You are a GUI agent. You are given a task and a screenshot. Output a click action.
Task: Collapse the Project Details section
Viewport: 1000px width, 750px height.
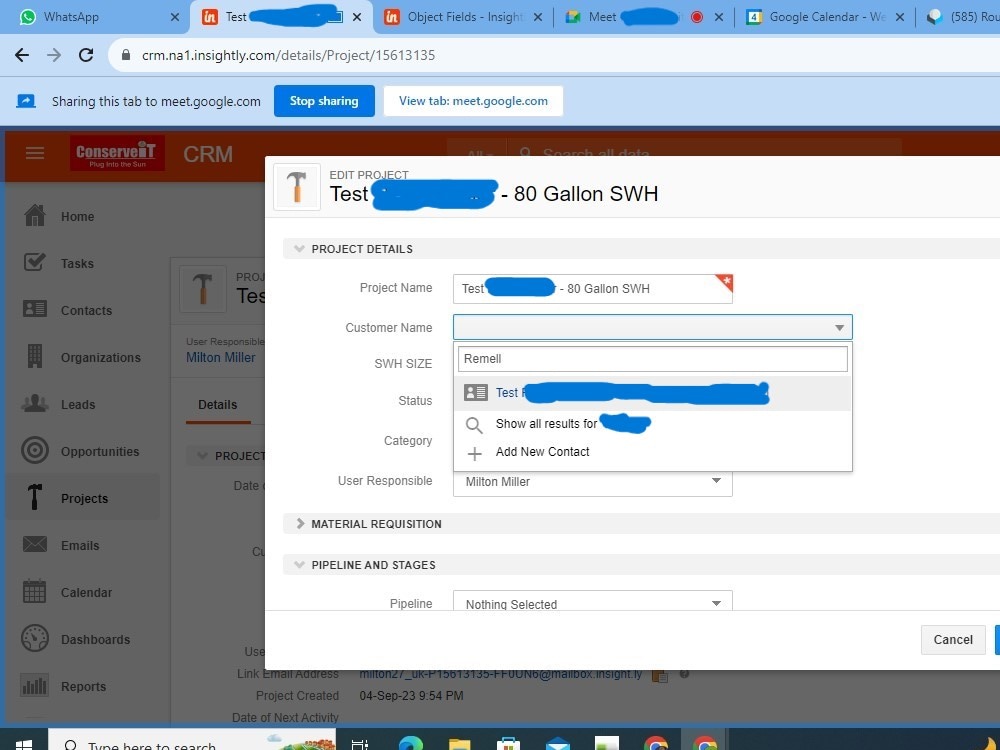click(x=299, y=249)
